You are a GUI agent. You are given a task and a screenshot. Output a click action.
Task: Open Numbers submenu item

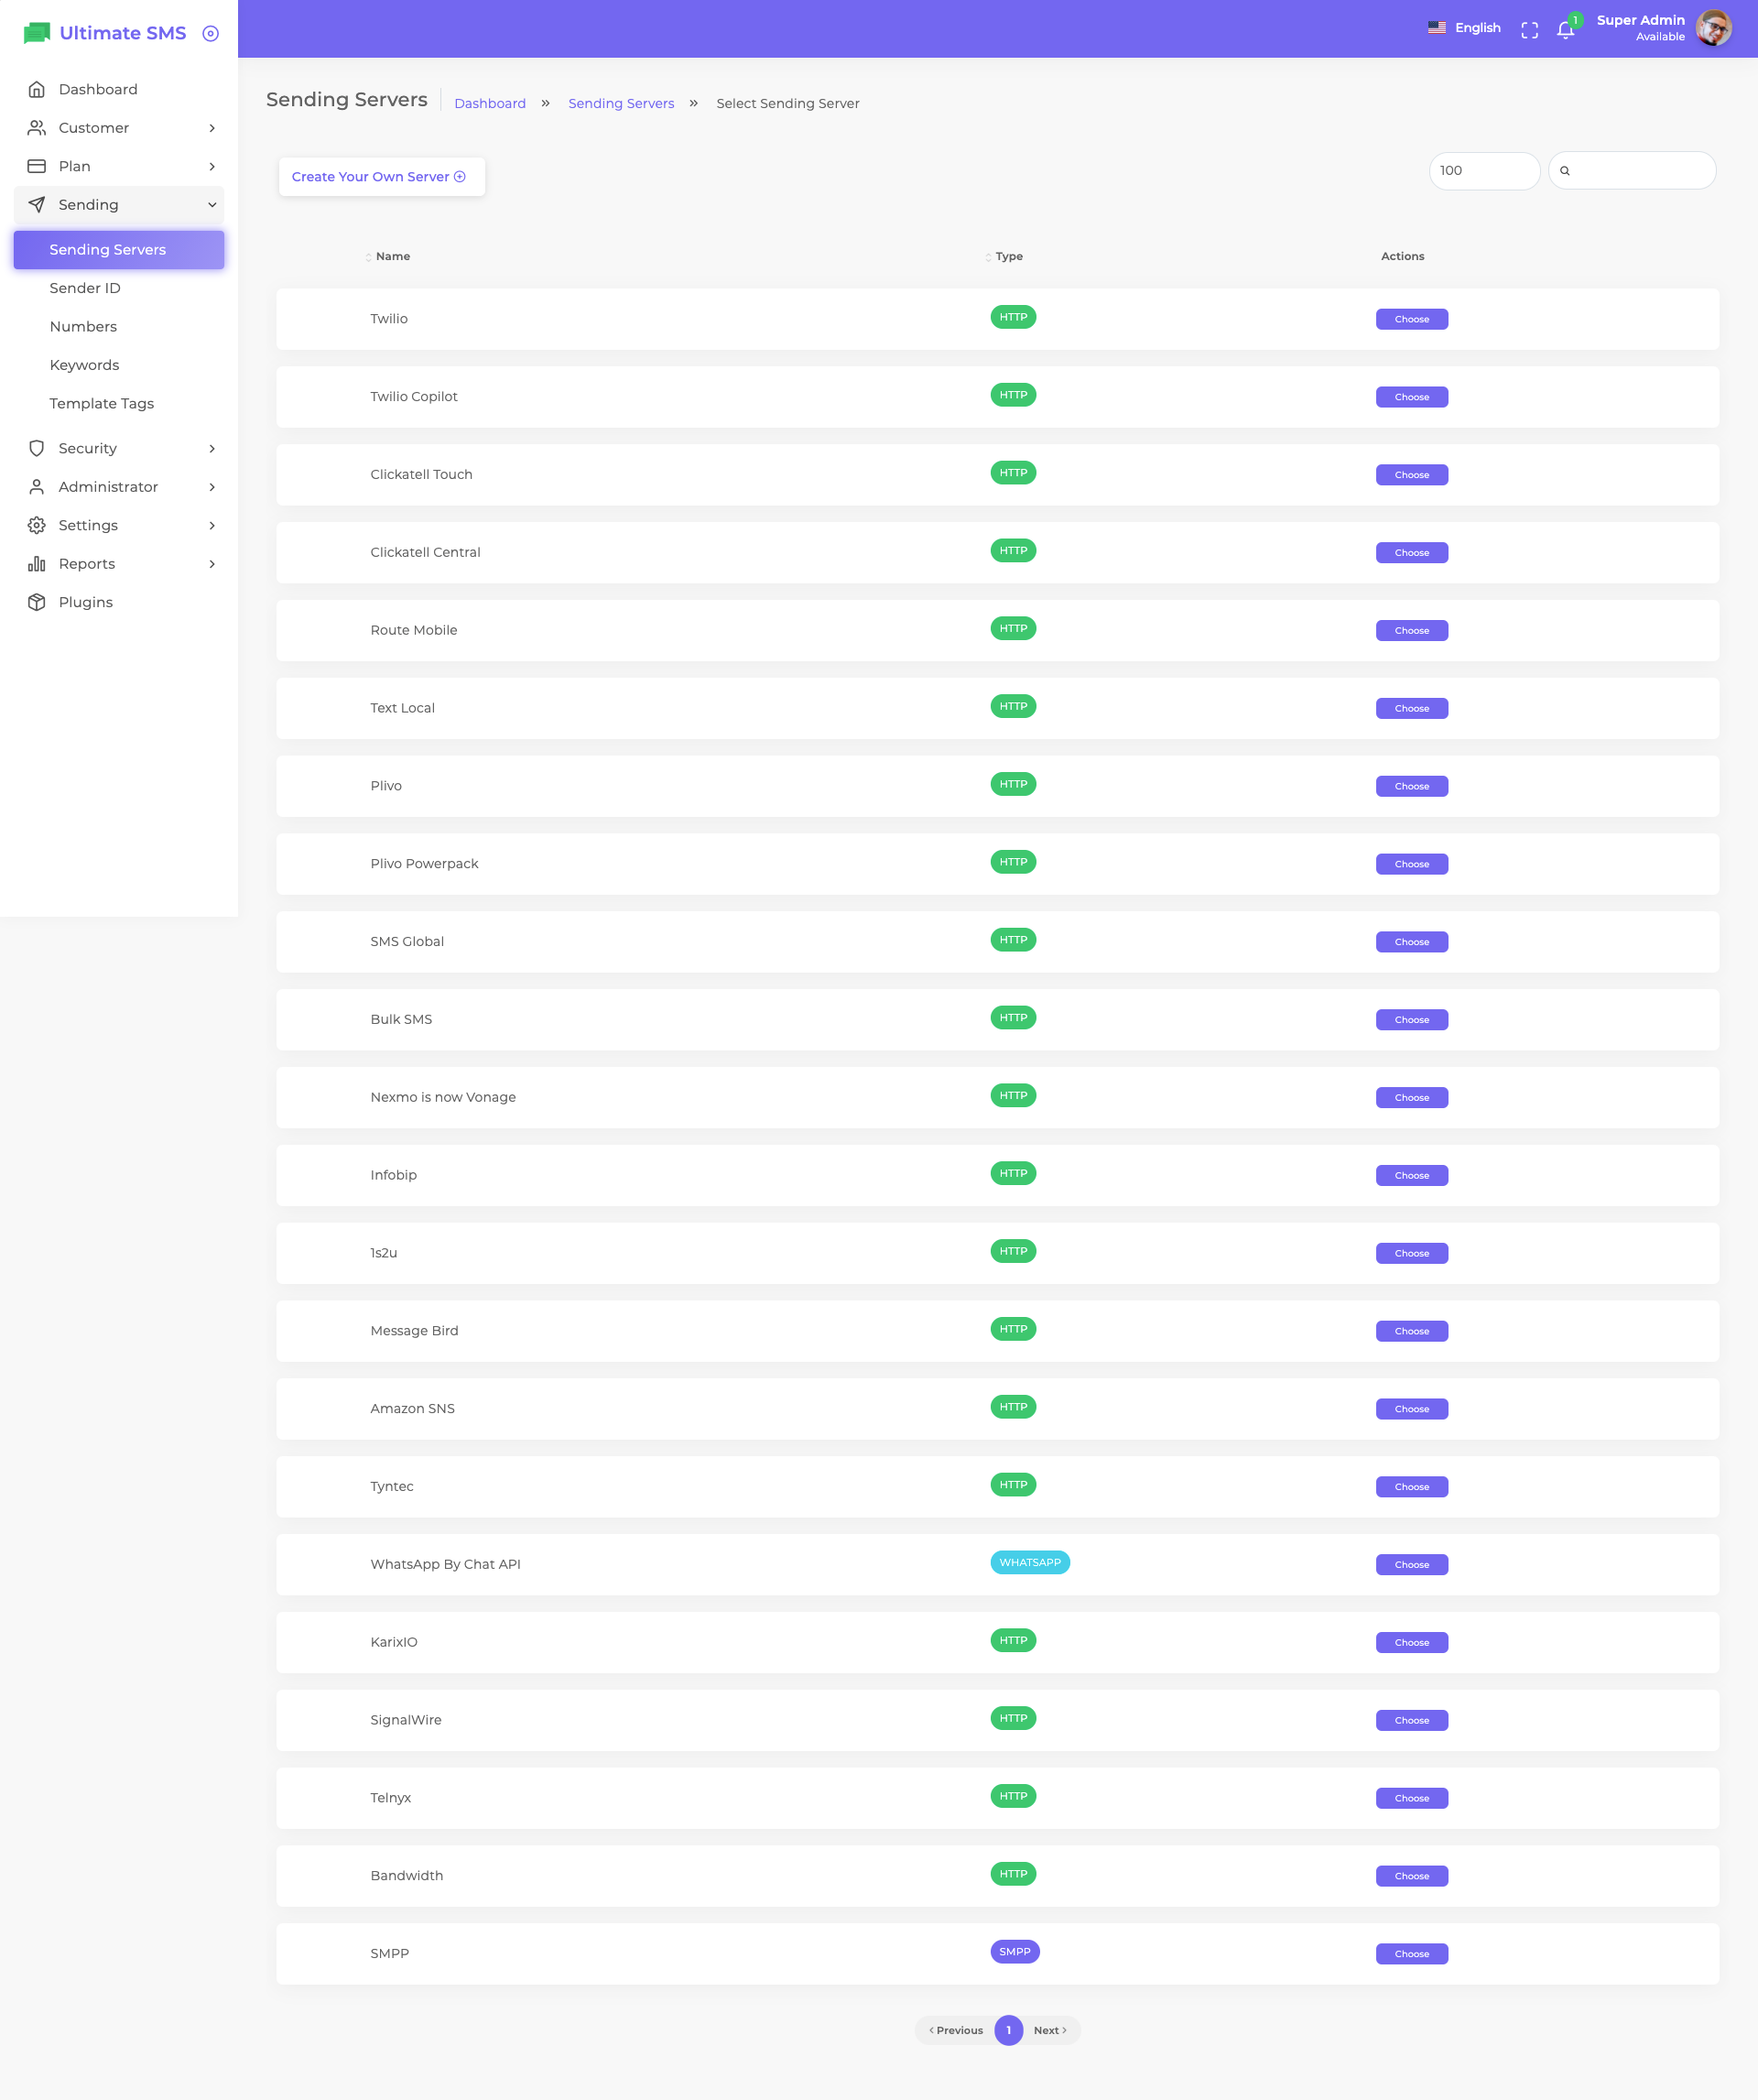click(x=119, y=327)
